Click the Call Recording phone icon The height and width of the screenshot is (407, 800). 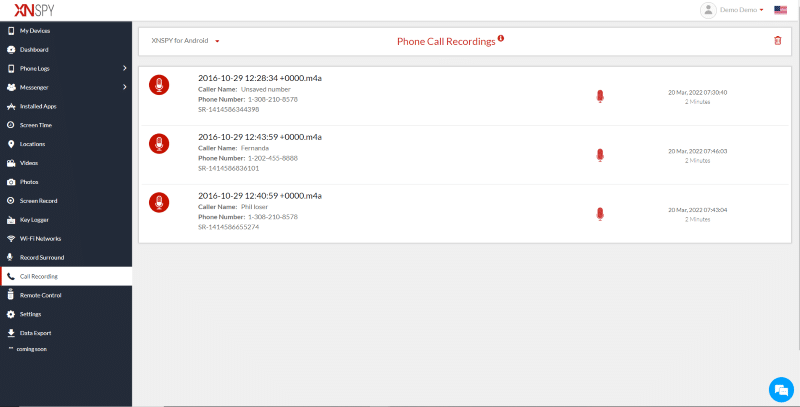click(11, 276)
